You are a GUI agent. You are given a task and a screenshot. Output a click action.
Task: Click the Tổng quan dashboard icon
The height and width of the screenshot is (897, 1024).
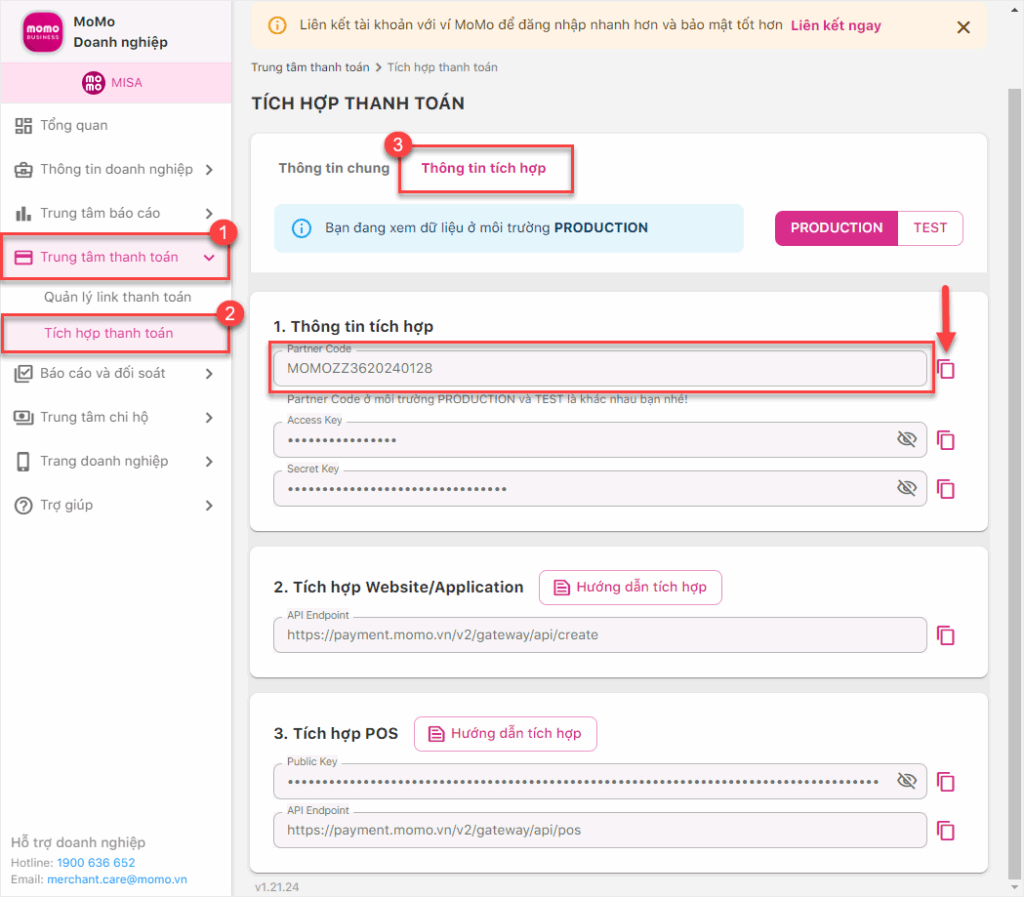(x=24, y=126)
